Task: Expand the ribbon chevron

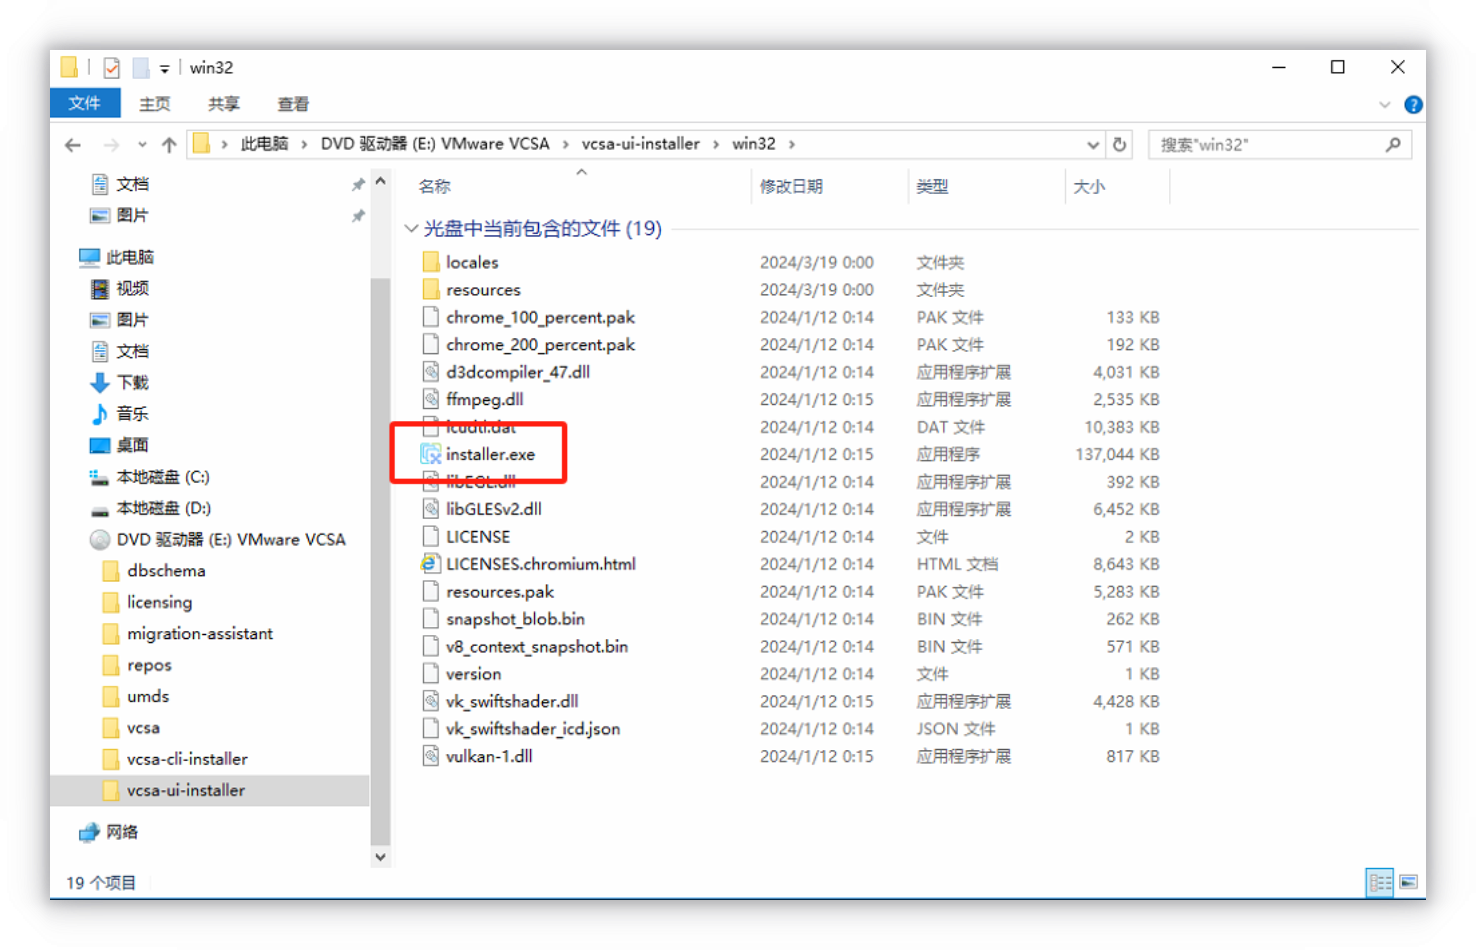Action: point(1385,104)
